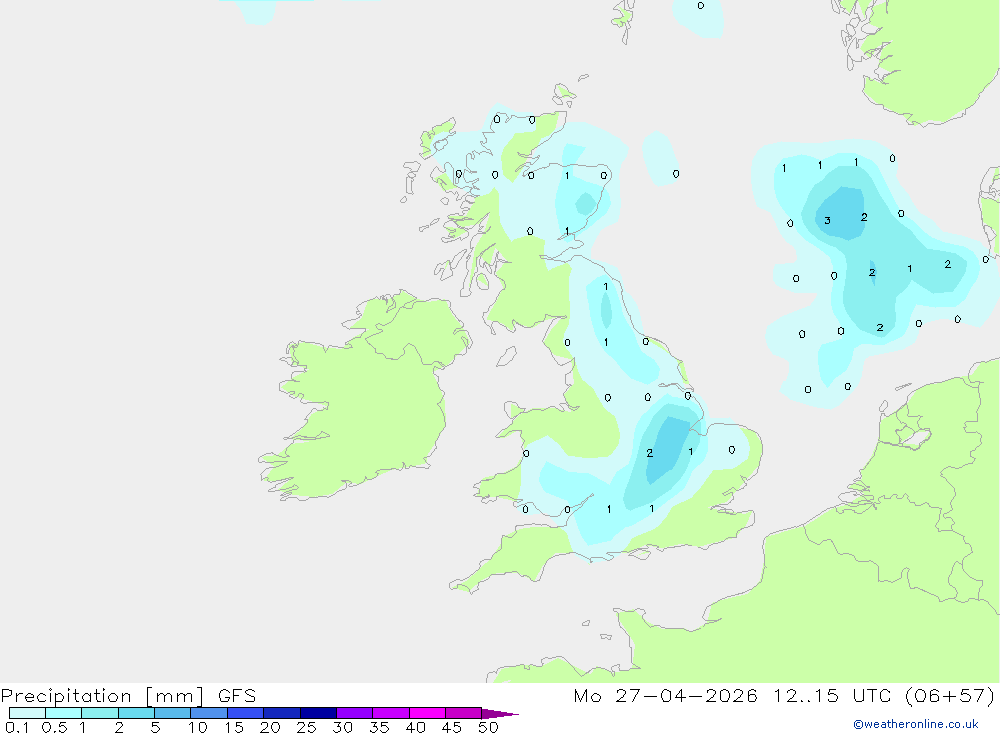The height and width of the screenshot is (733, 1000).
Task: Select the 35–40 mm violet legend swatch
Action: pos(390,713)
